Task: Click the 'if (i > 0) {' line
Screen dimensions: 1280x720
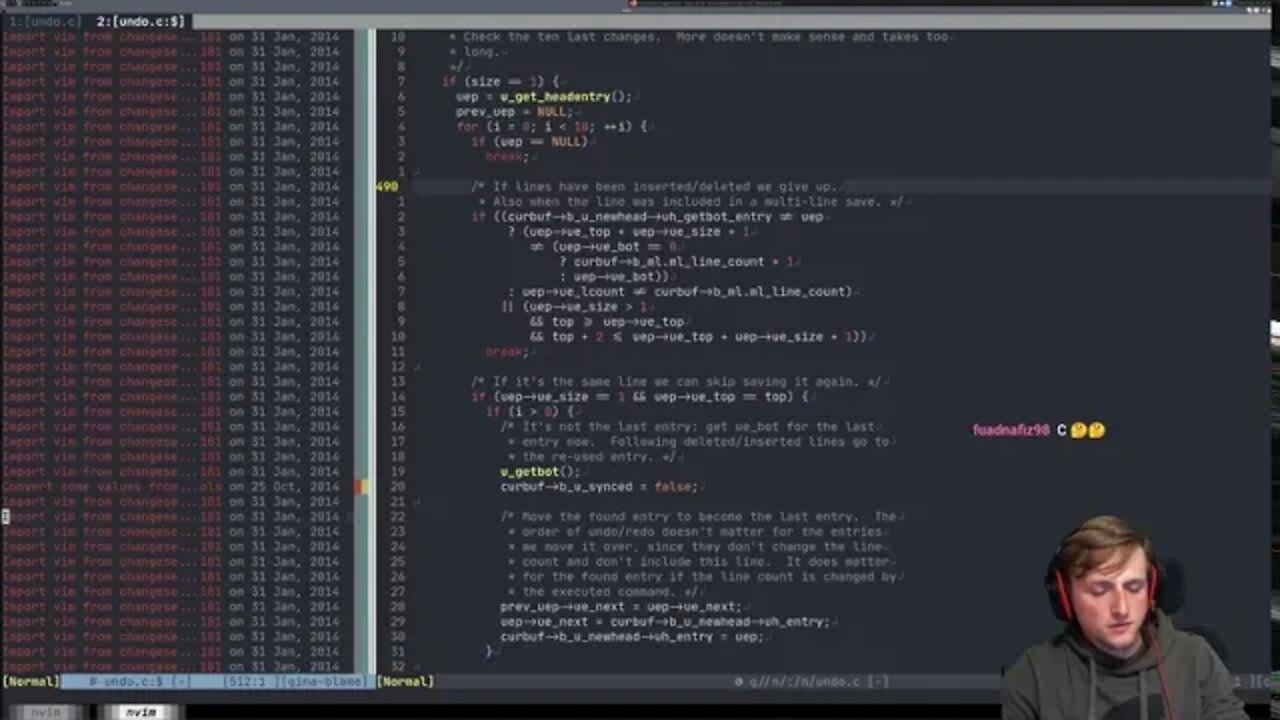Action: [x=529, y=411]
